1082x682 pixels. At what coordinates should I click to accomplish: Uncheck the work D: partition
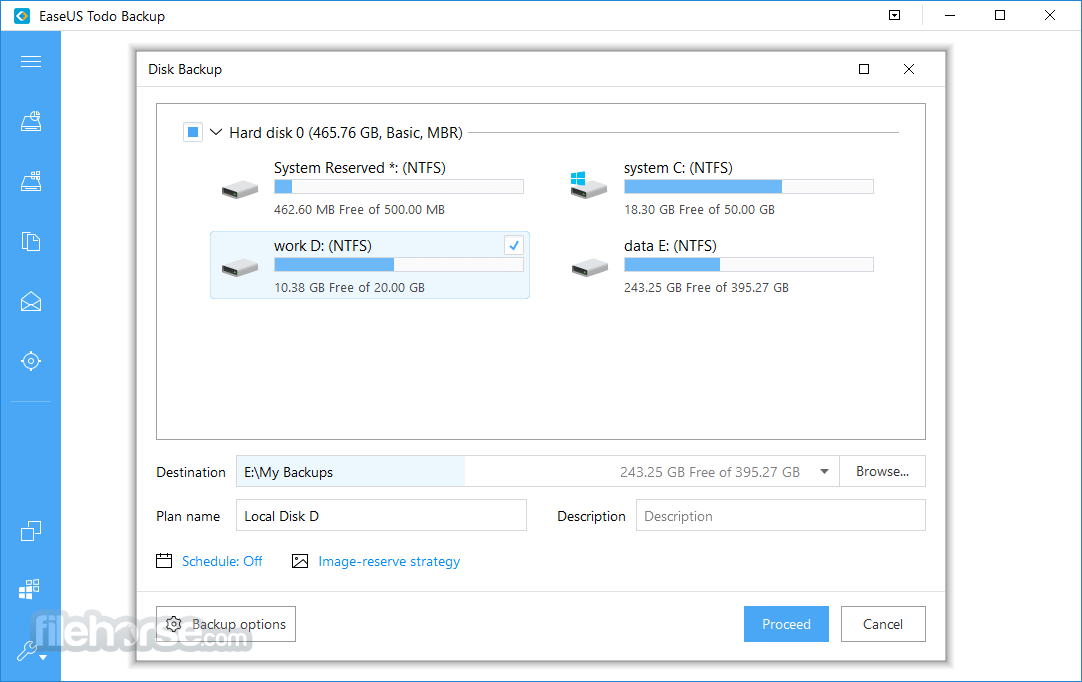tap(513, 245)
